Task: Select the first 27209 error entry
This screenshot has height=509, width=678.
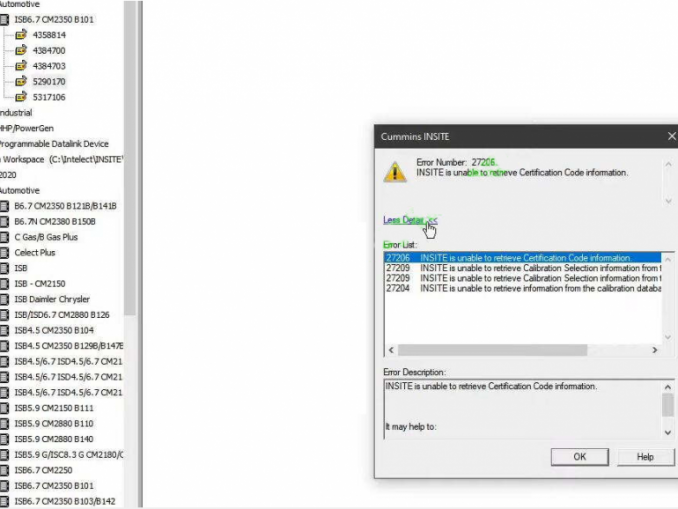Action: tap(523, 268)
